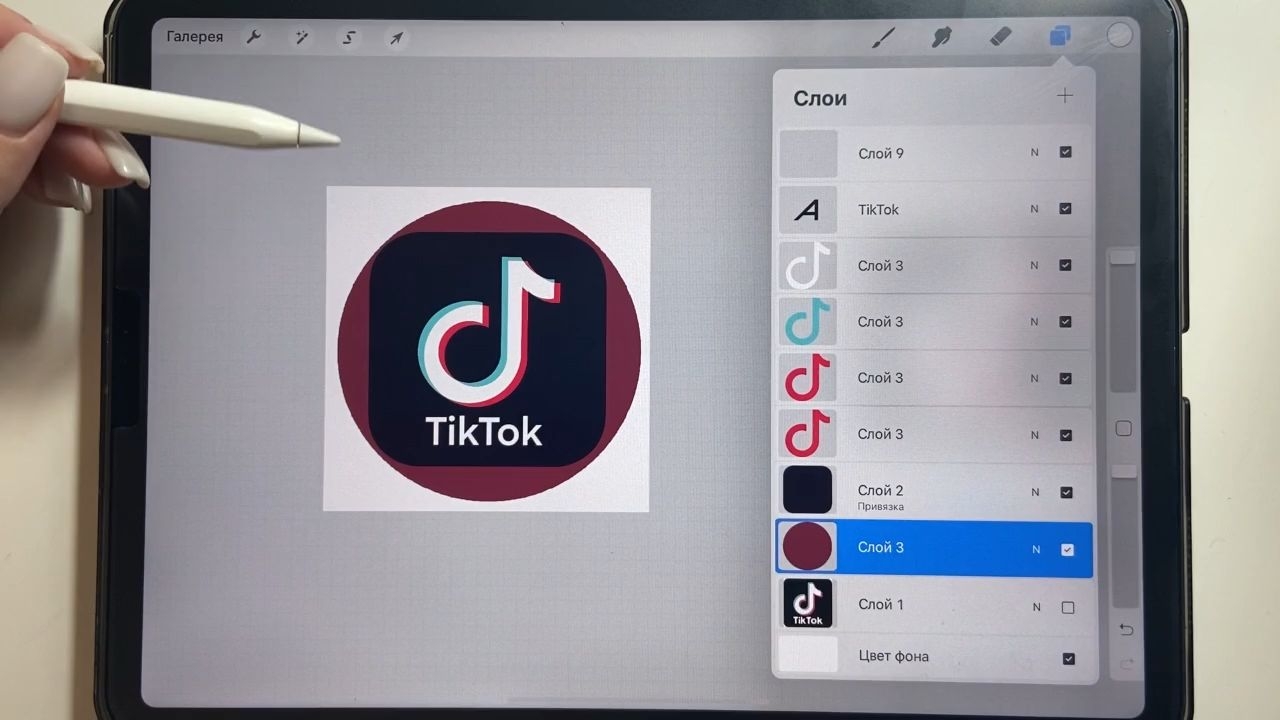The height and width of the screenshot is (720, 1280).
Task: Activate the Selection S tool
Action: click(349, 38)
